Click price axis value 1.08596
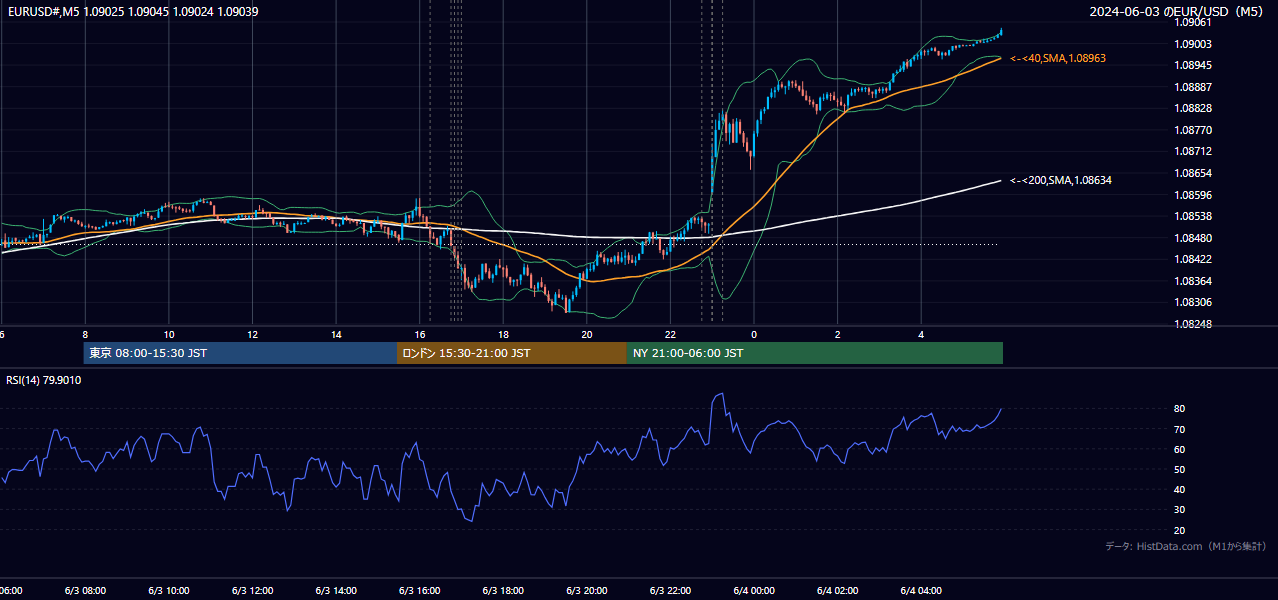 pos(1193,195)
